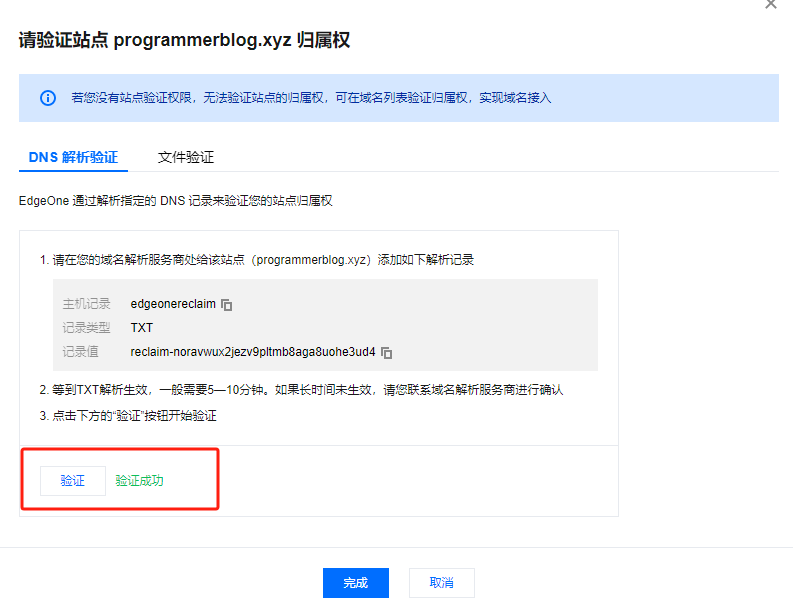The width and height of the screenshot is (793, 613).
Task: Click the 记录类型 label
Action: point(86,328)
